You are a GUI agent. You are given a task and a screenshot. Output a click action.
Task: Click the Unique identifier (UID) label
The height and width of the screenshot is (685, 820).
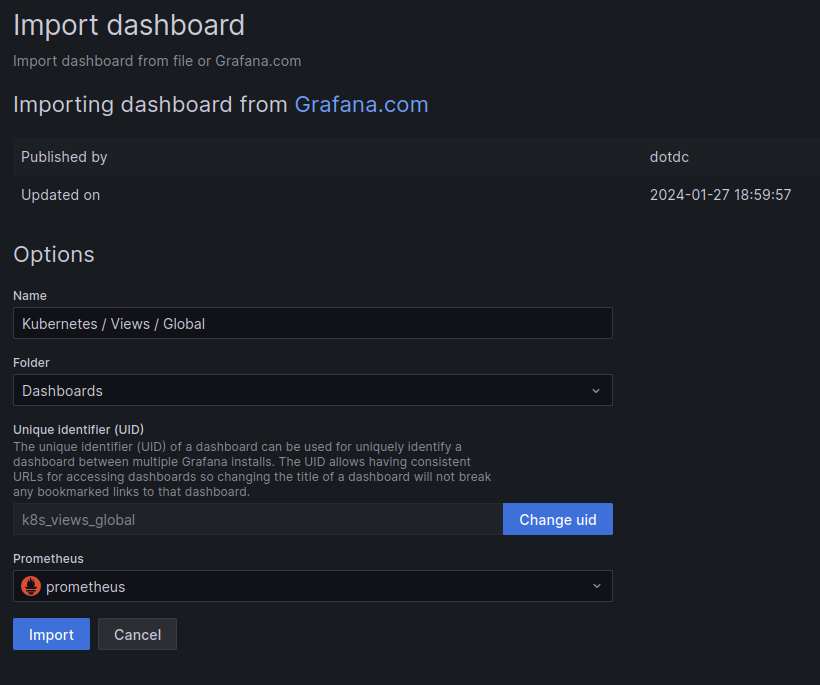(78, 429)
